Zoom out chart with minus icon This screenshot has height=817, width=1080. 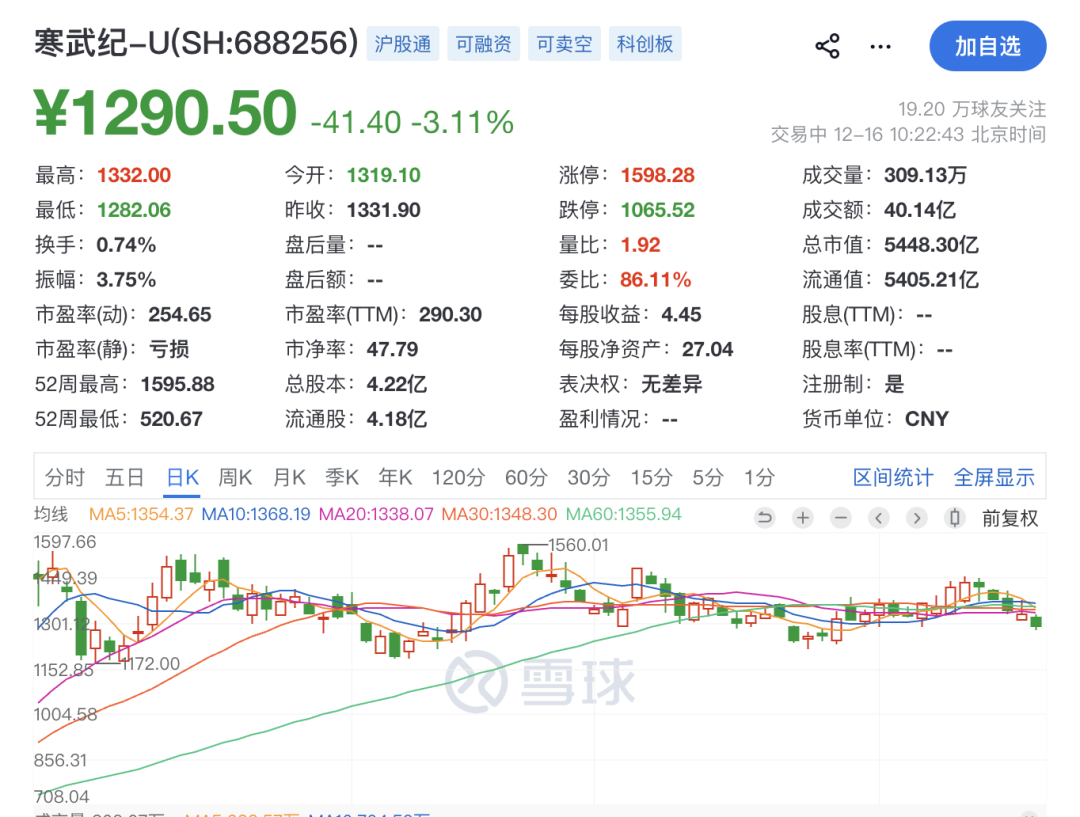click(841, 518)
